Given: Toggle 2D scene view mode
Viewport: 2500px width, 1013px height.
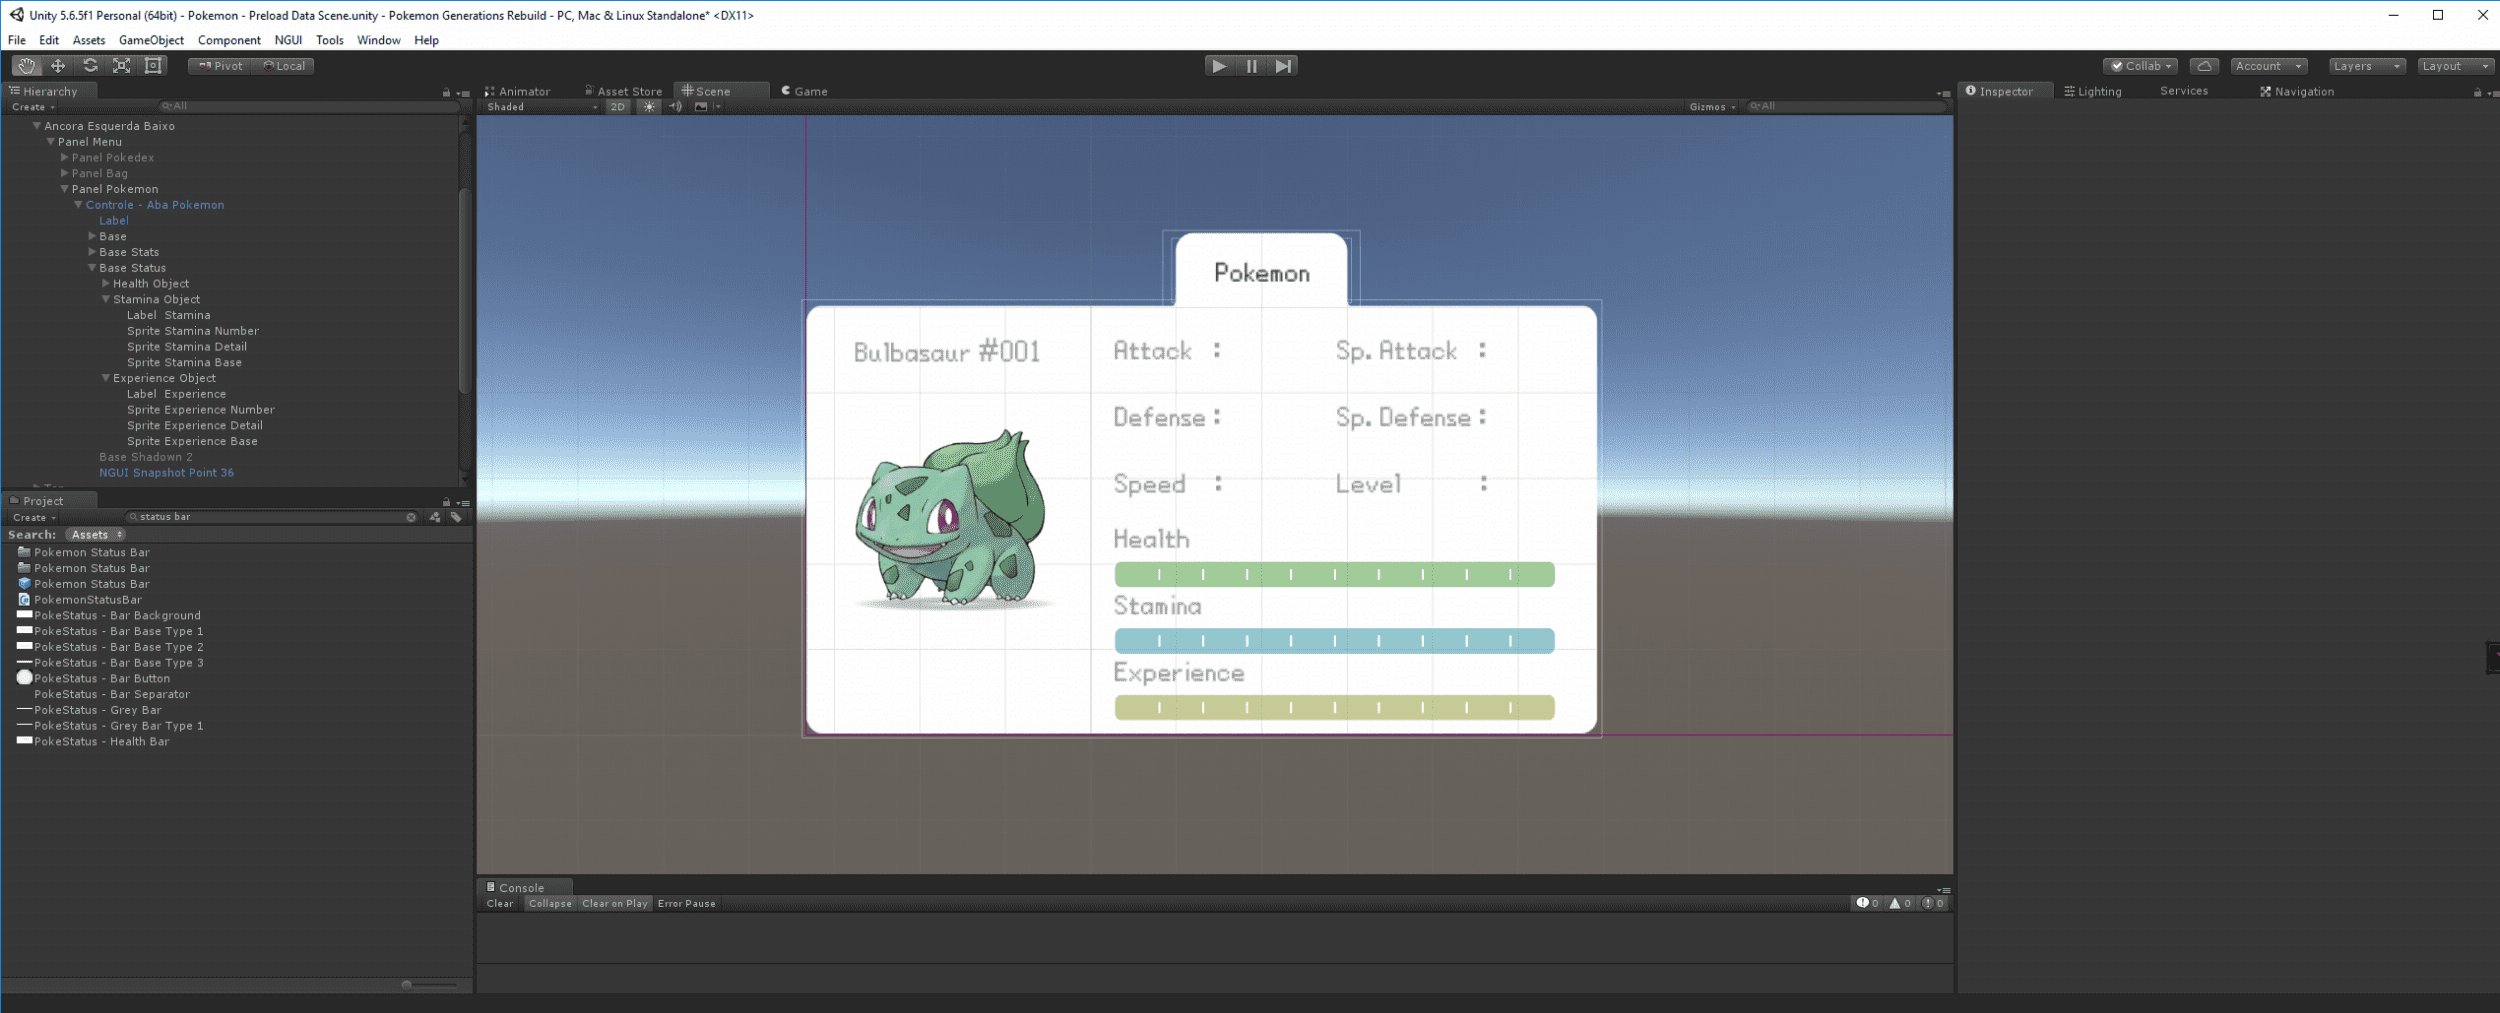Looking at the screenshot, I should point(618,107).
